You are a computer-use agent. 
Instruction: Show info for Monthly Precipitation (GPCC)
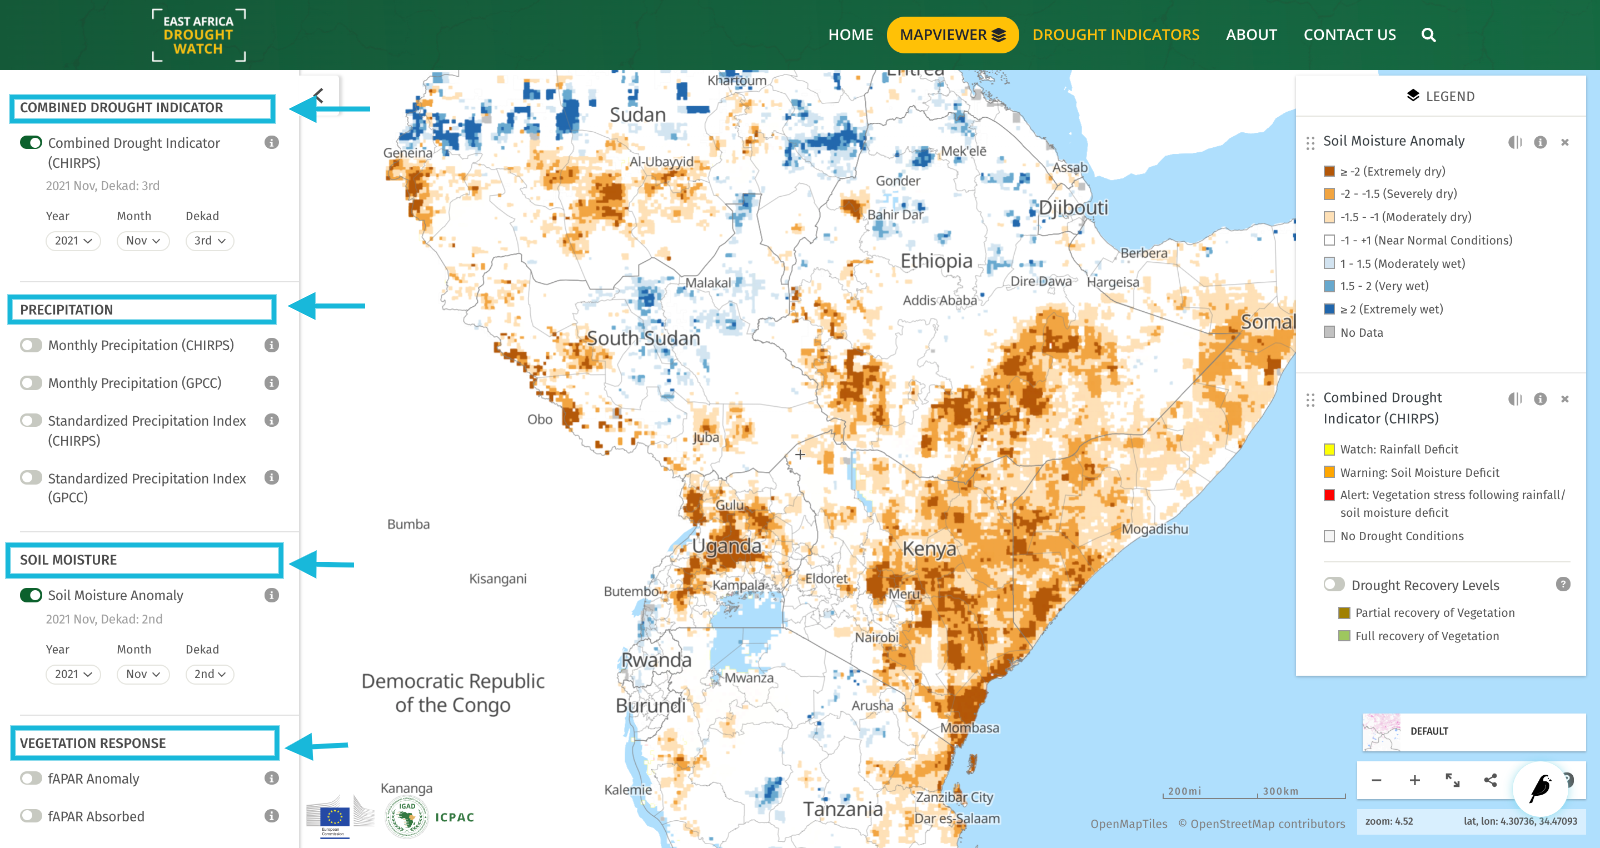(271, 383)
